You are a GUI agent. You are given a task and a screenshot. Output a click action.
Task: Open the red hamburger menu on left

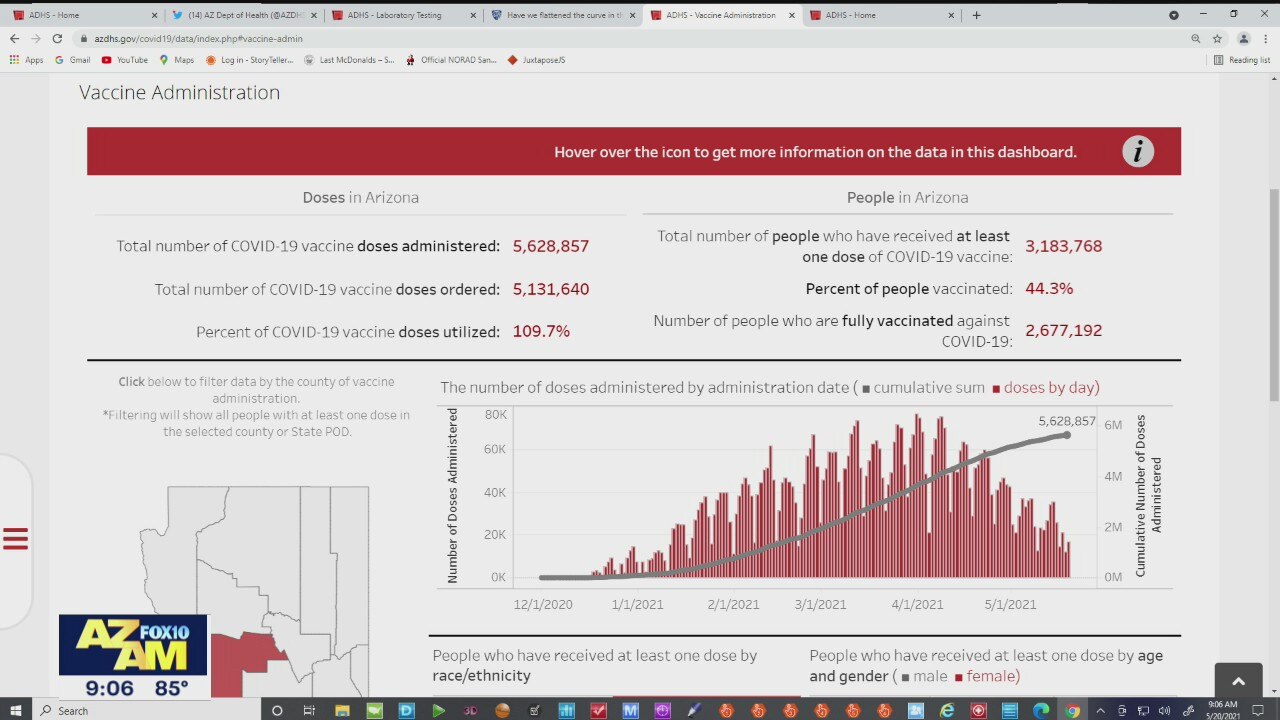(x=15, y=539)
